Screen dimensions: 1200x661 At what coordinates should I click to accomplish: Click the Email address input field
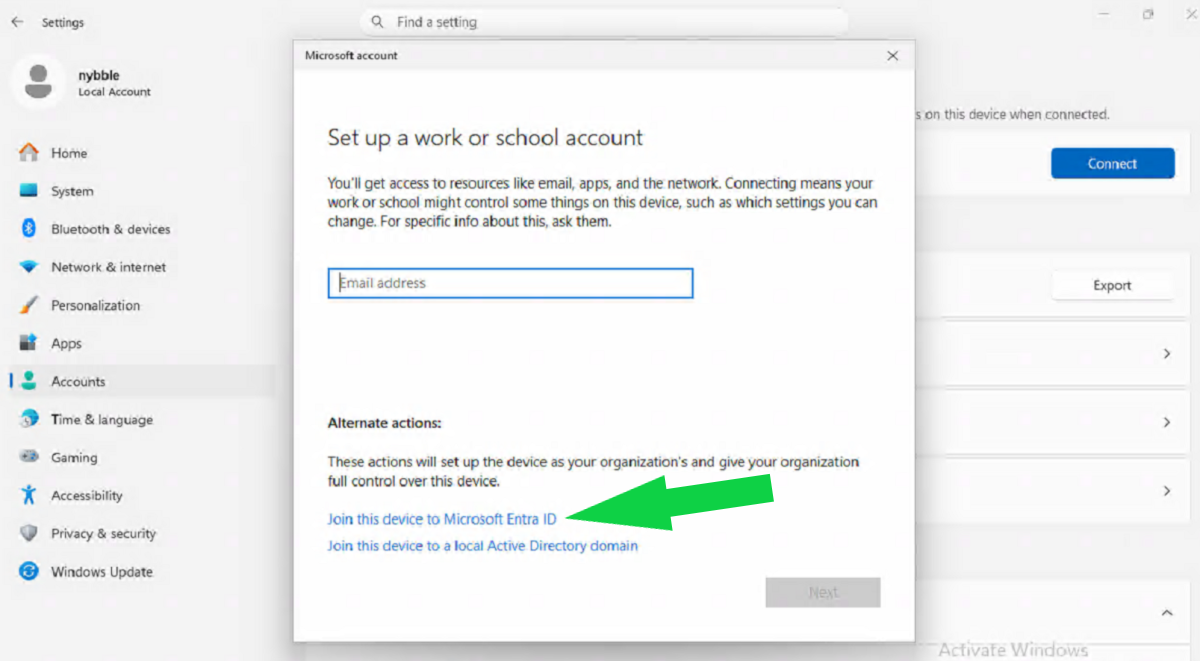tap(510, 283)
